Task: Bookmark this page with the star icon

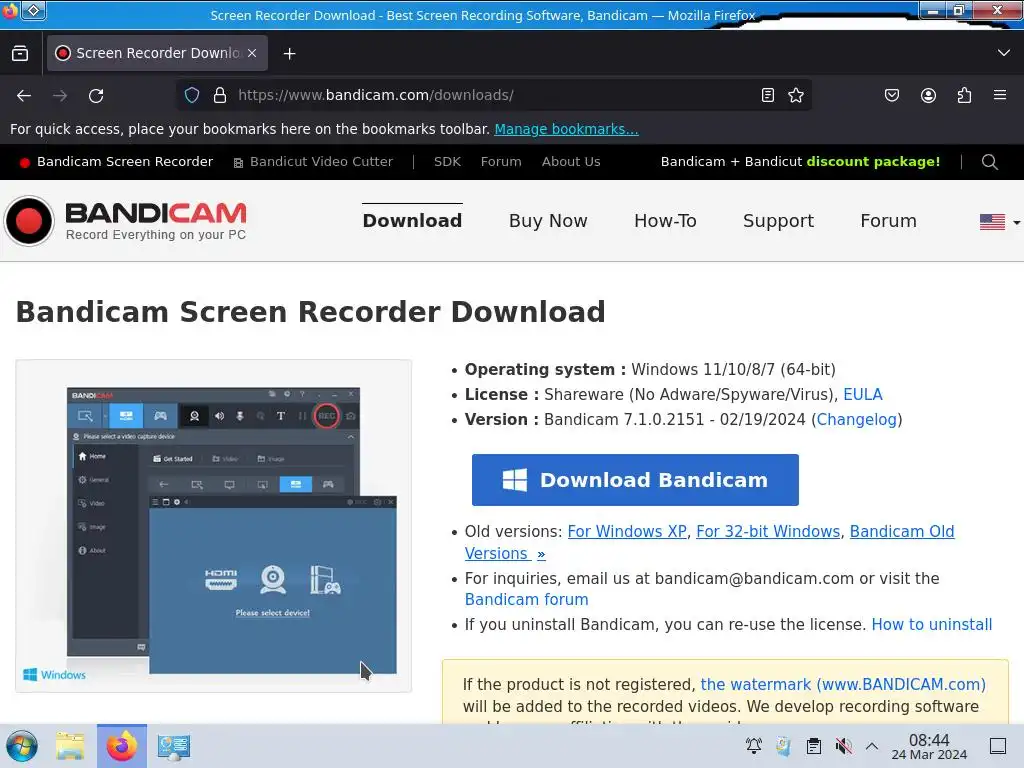Action: pos(795,95)
